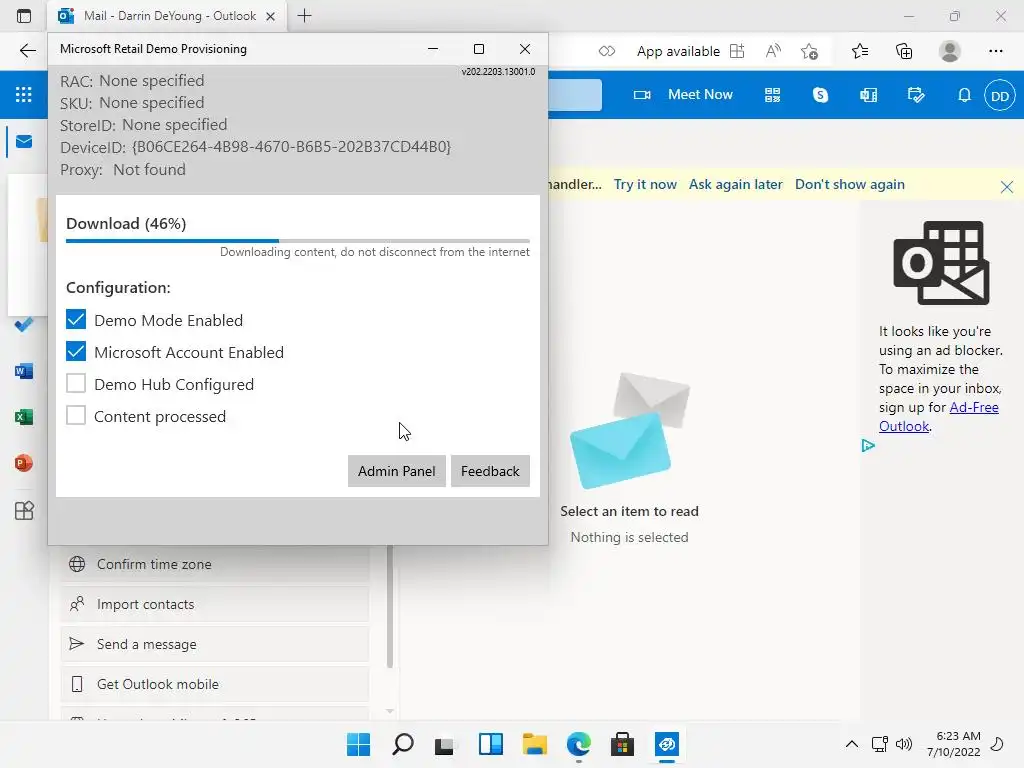Open the Collections icon in Edge

[904, 51]
